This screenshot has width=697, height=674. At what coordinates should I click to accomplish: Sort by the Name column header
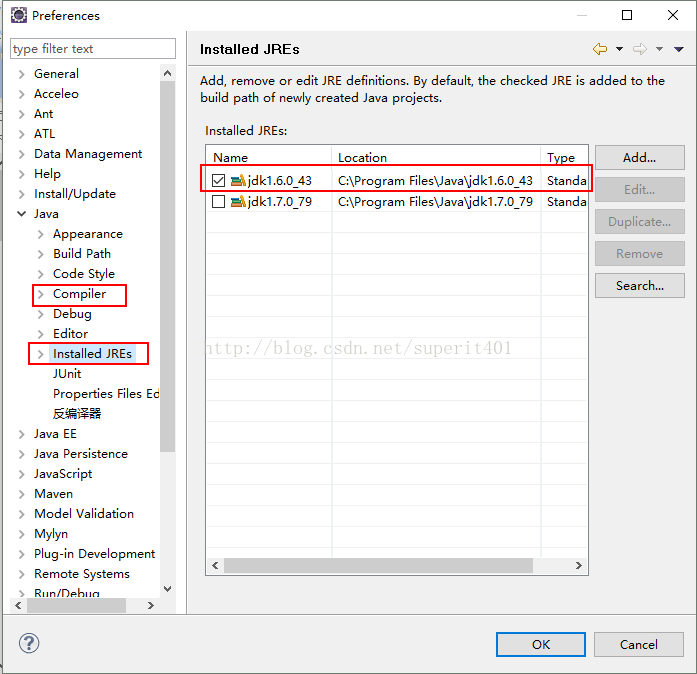coord(269,157)
